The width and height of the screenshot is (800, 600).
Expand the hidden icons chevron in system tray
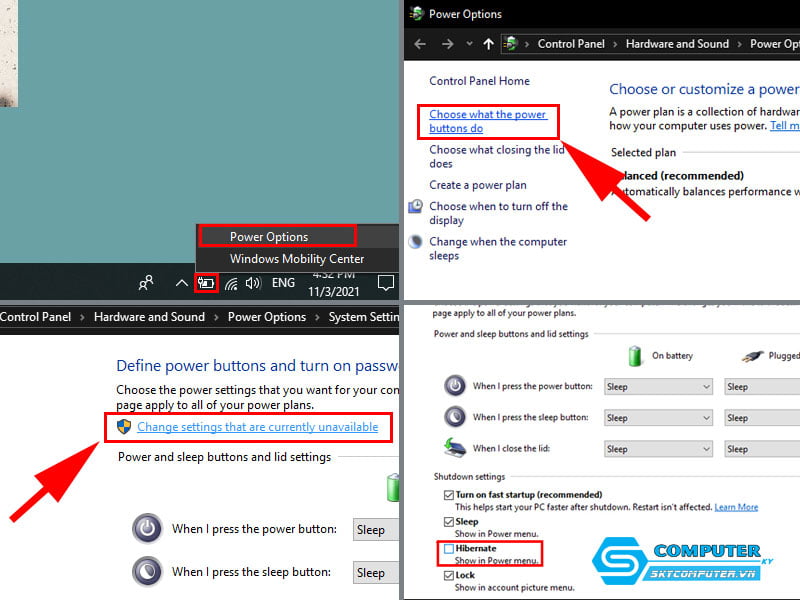[x=181, y=283]
